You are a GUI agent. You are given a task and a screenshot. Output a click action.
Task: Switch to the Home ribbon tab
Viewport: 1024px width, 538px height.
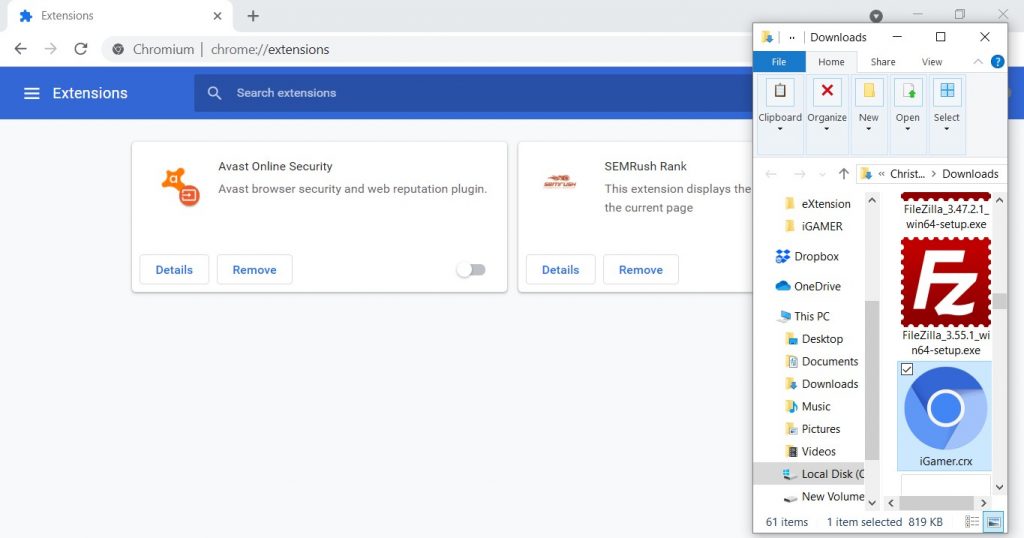[x=831, y=61]
